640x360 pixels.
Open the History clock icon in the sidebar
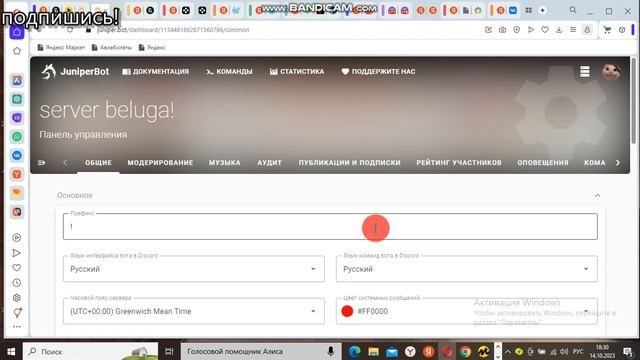[x=17, y=283]
